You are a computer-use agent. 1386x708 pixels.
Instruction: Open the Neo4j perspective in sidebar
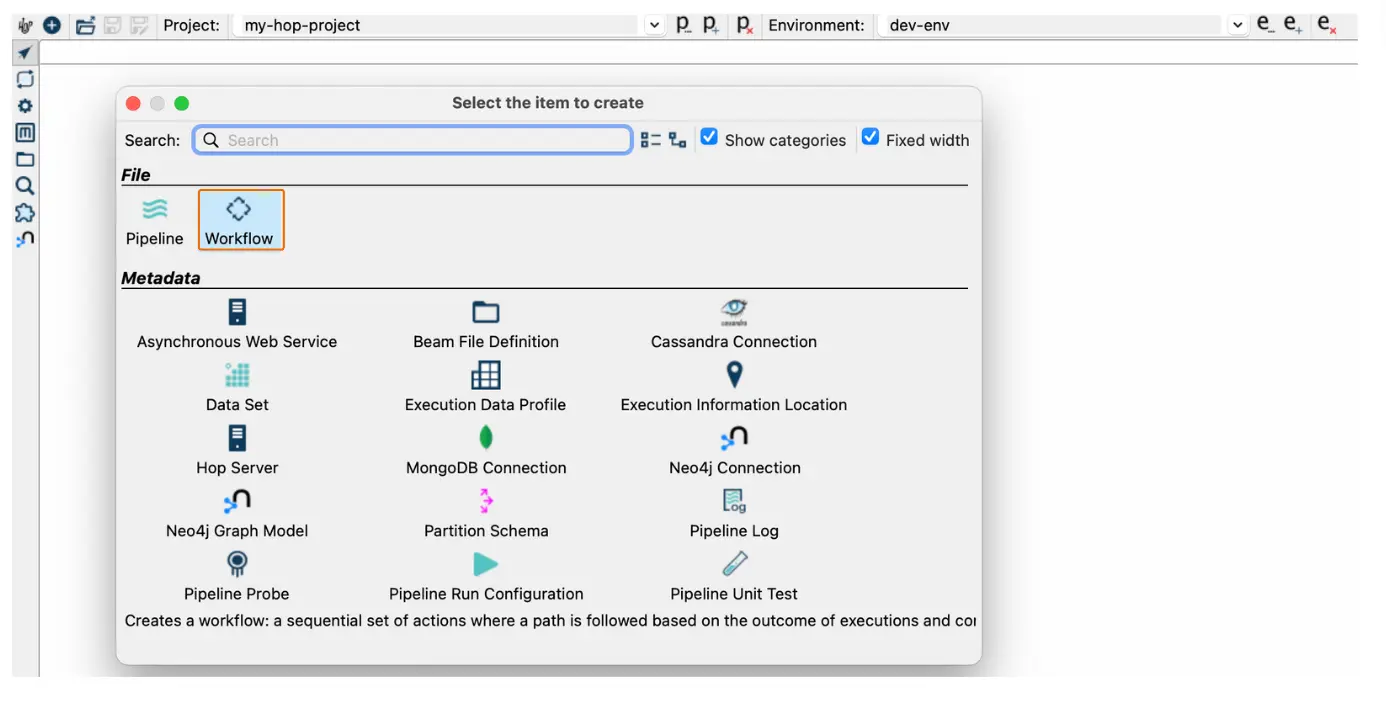25,239
